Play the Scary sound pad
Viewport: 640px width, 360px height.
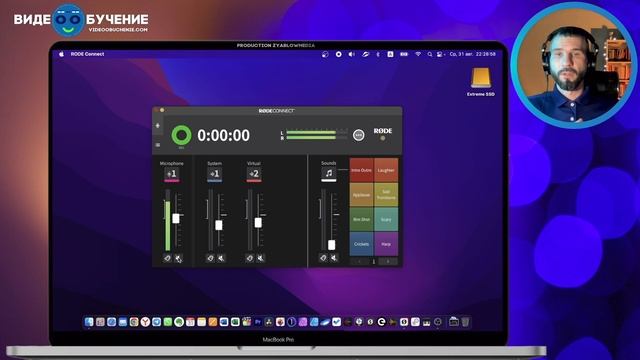point(386,219)
